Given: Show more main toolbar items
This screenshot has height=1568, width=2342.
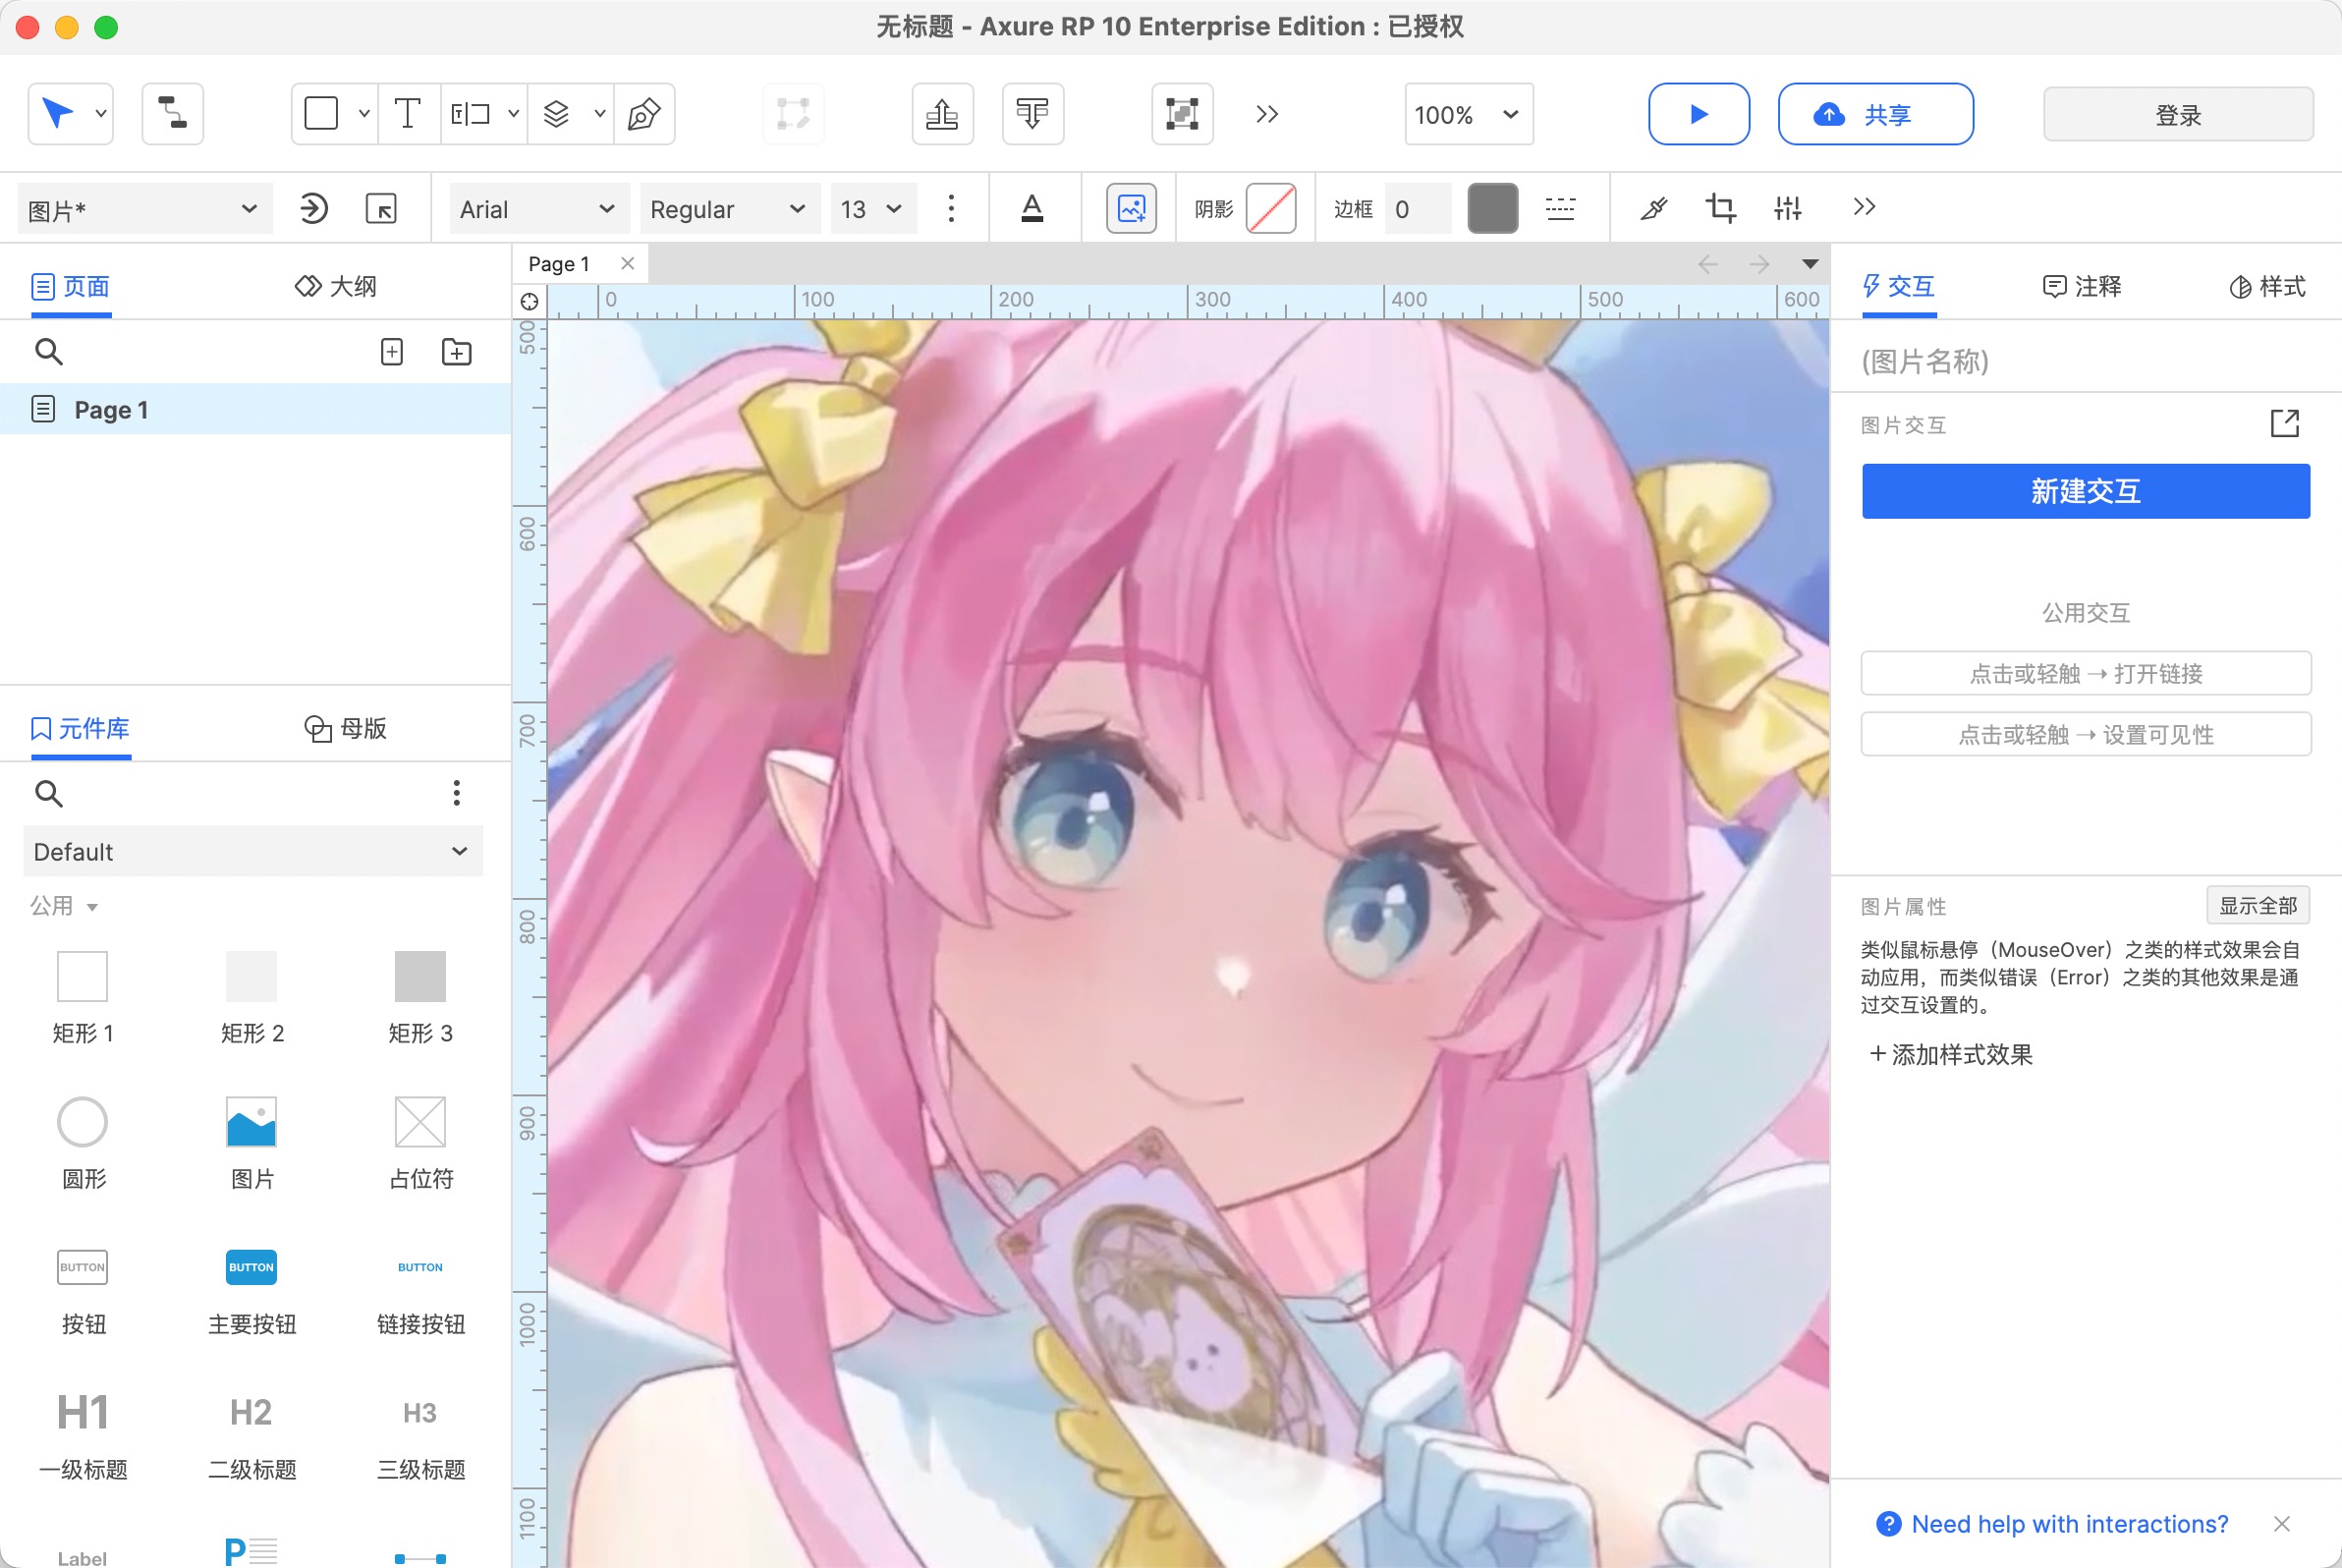Looking at the screenshot, I should (x=1267, y=114).
